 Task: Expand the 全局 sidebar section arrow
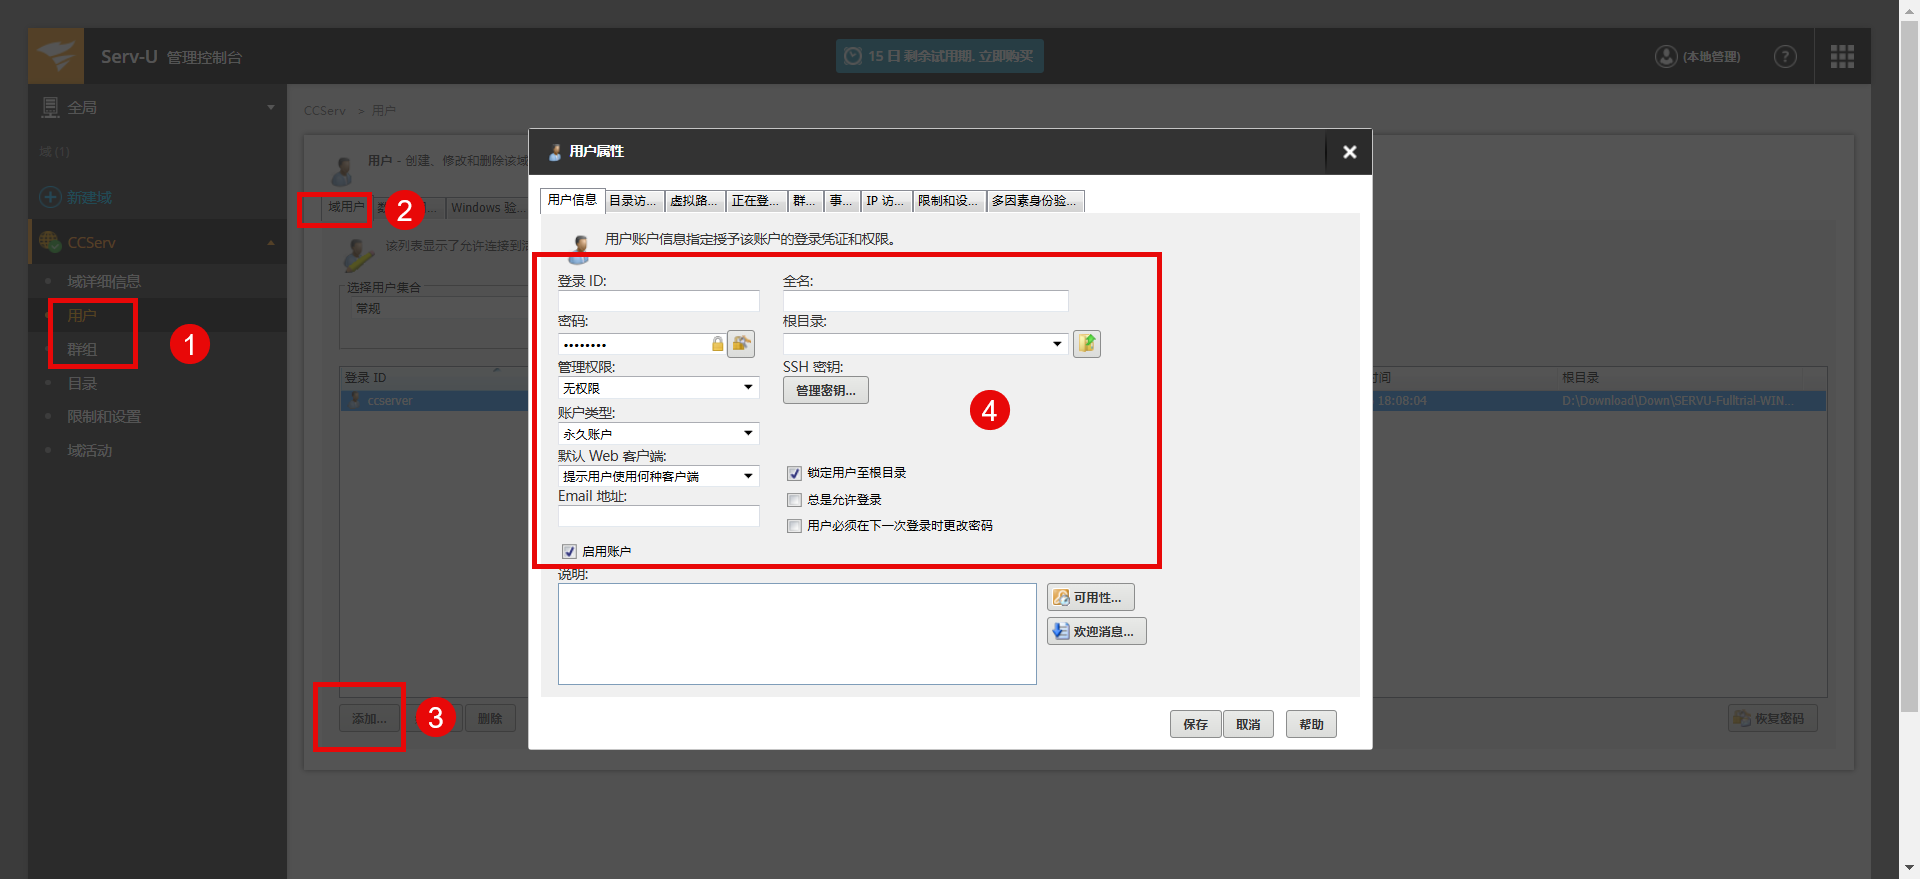pyautogui.click(x=271, y=107)
